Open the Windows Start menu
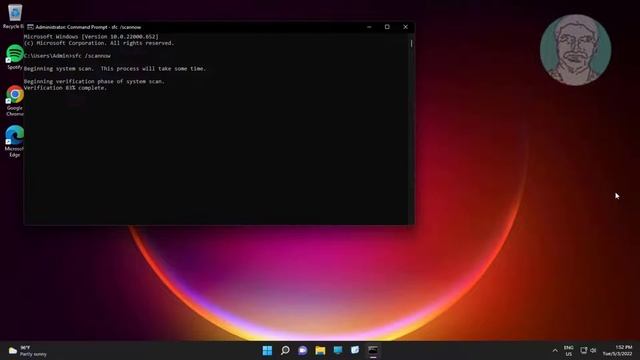640x360 pixels. (x=267, y=350)
